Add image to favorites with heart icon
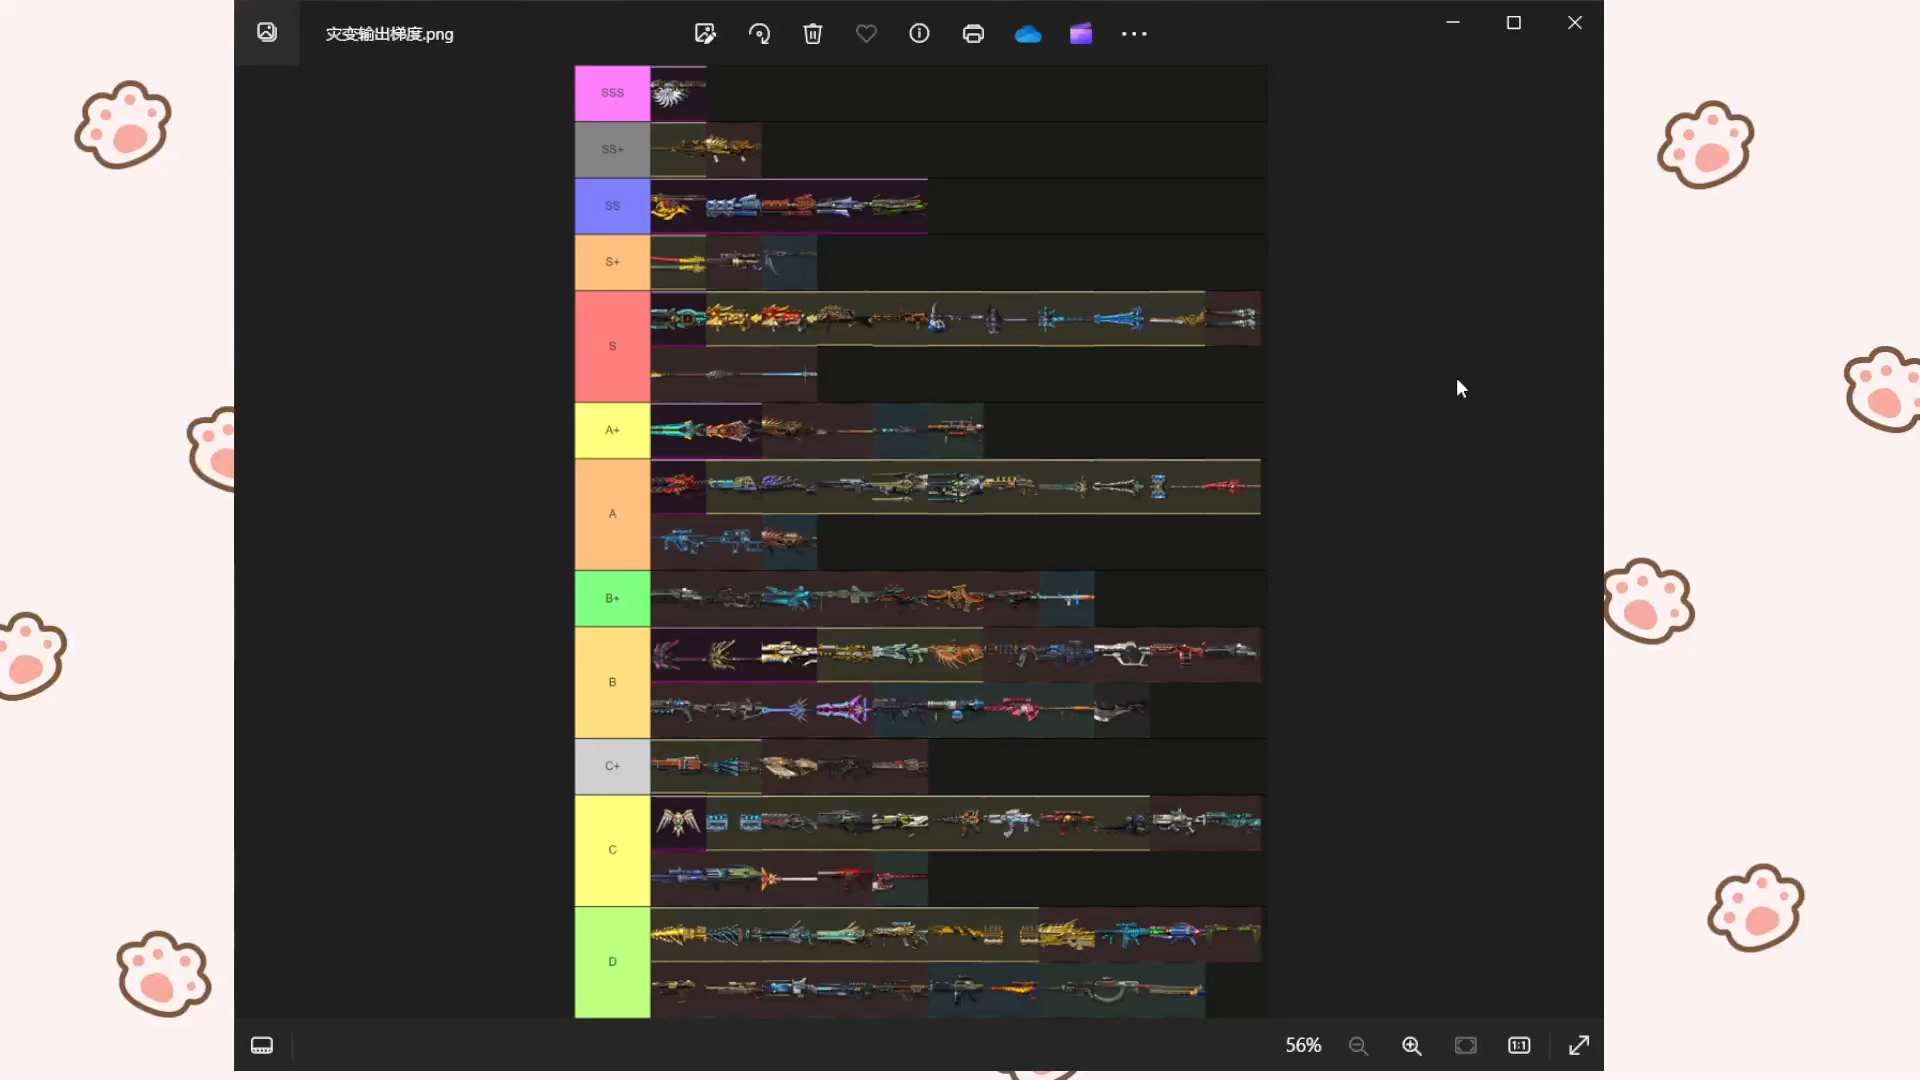This screenshot has height=1080, width=1920. pos(866,34)
